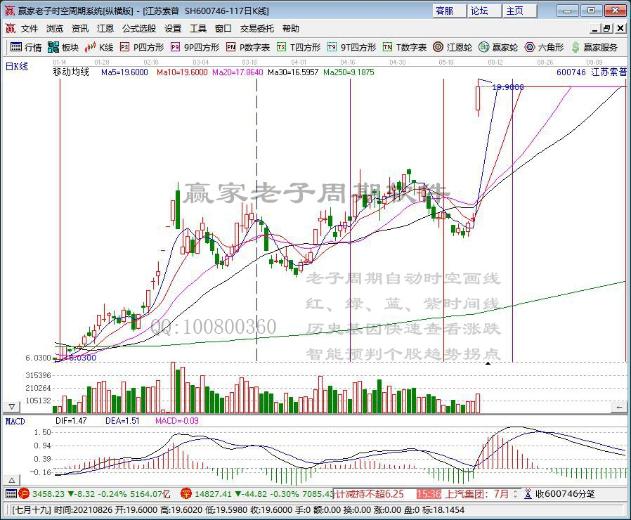Click the MACD indicator label

click(x=15, y=421)
